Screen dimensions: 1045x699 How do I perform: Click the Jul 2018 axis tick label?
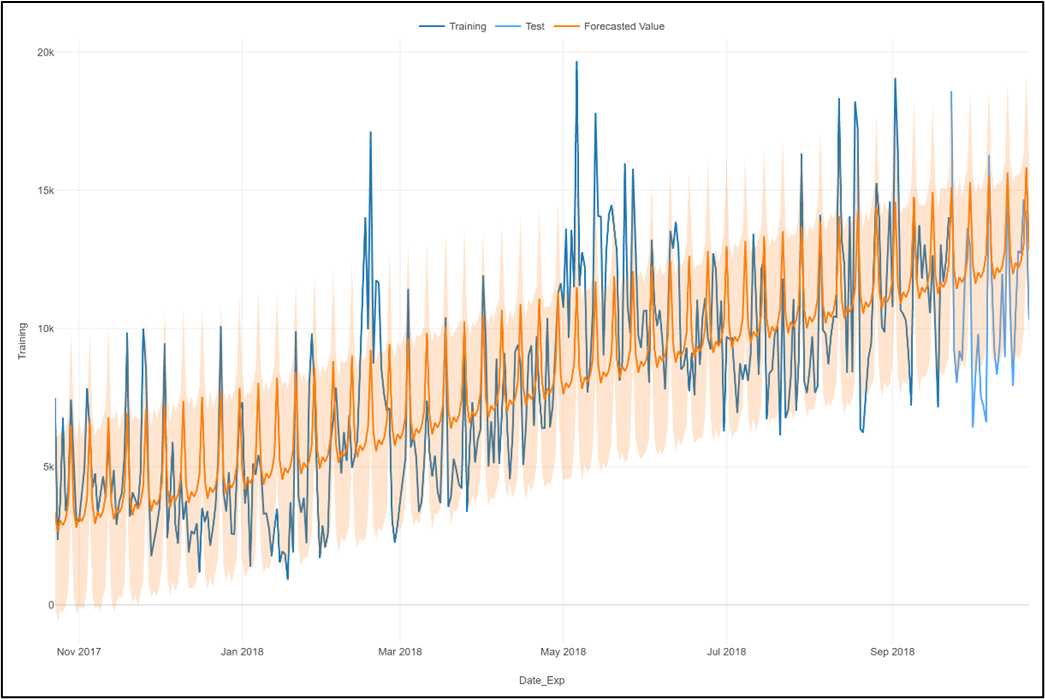tap(725, 650)
